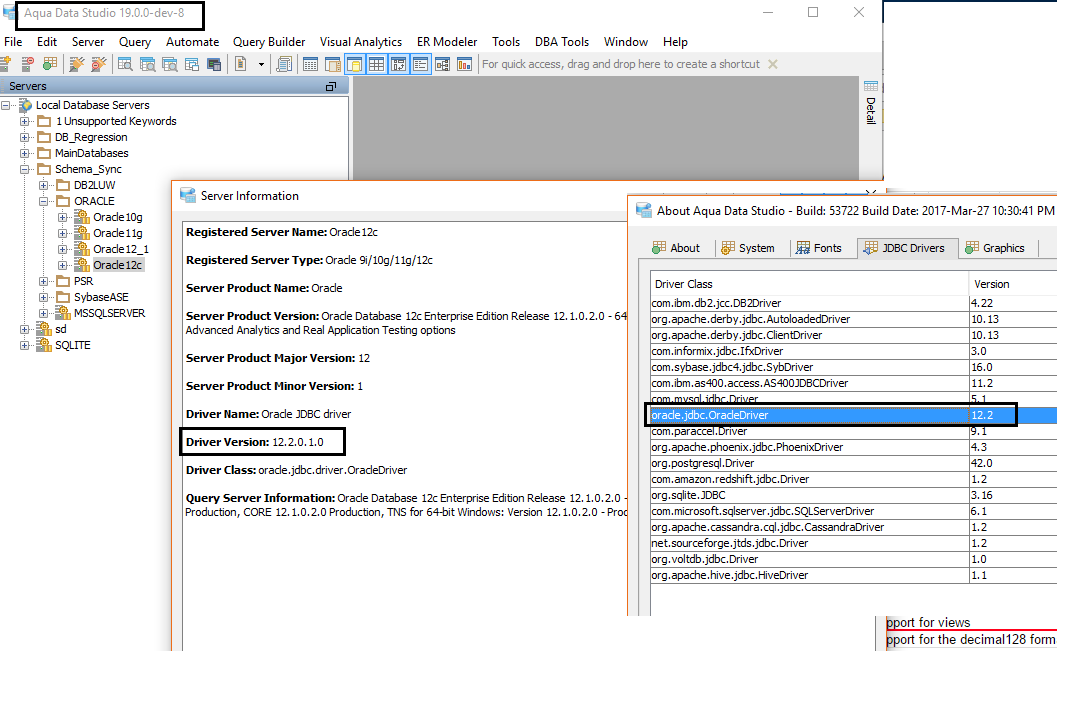1086x706 pixels.
Task: Select the MSSQLSERVER server in tree
Action: [x=109, y=313]
